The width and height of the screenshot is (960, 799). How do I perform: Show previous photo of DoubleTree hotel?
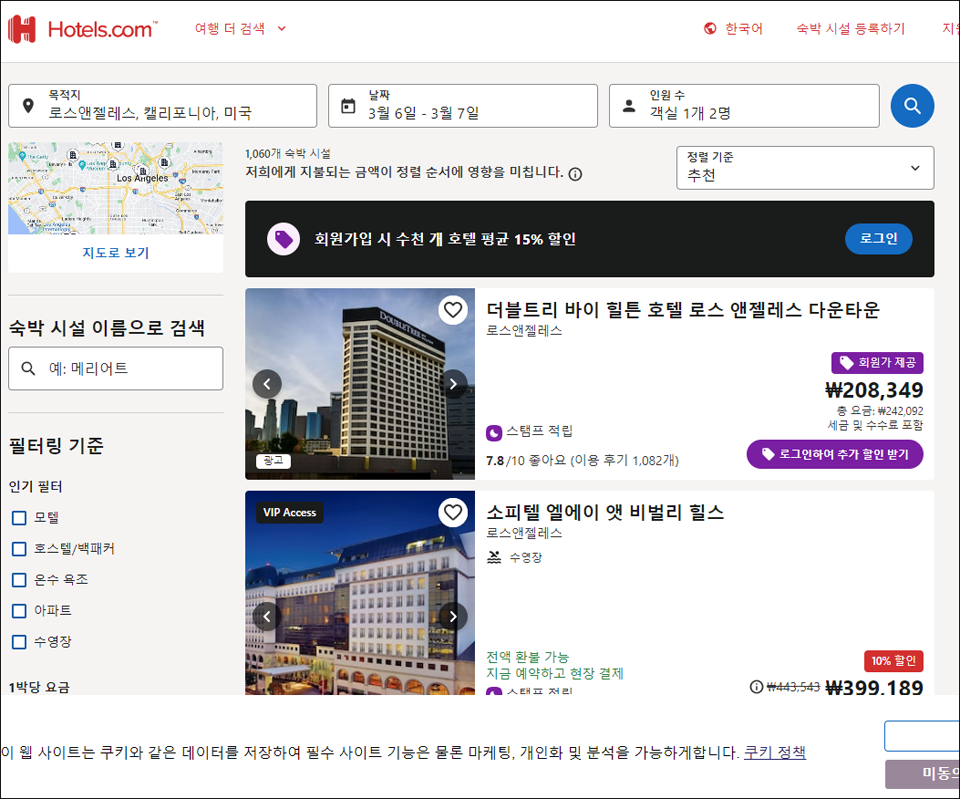pyautogui.click(x=267, y=384)
